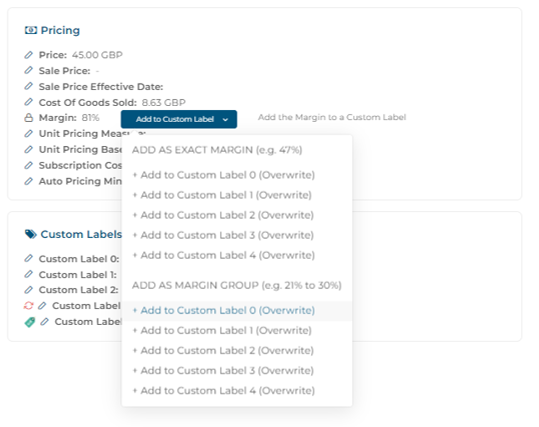
Task: Add exact margin to Custom Label 3
Action: tap(223, 235)
